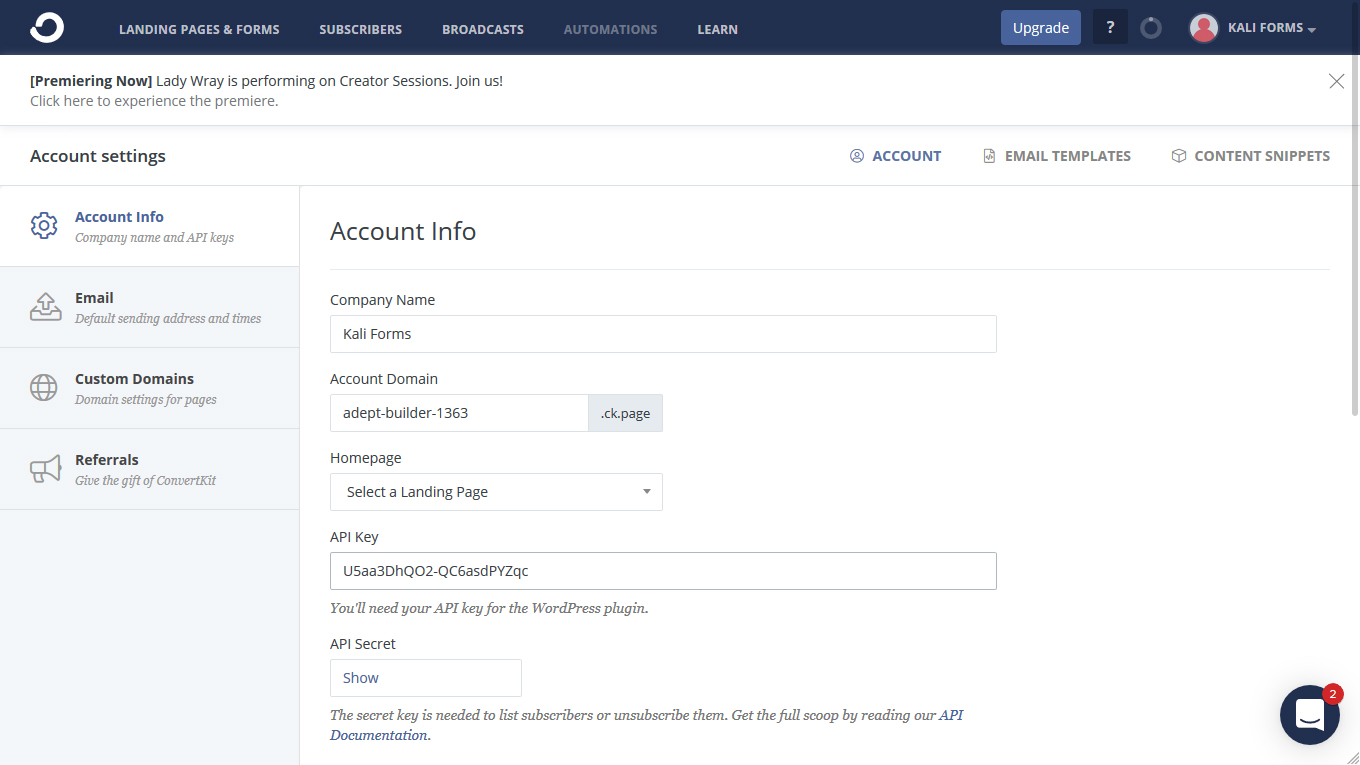Viewport: 1360px width, 765px height.
Task: Click 'The secret key is needed' description
Action: pyautogui.click(x=647, y=725)
